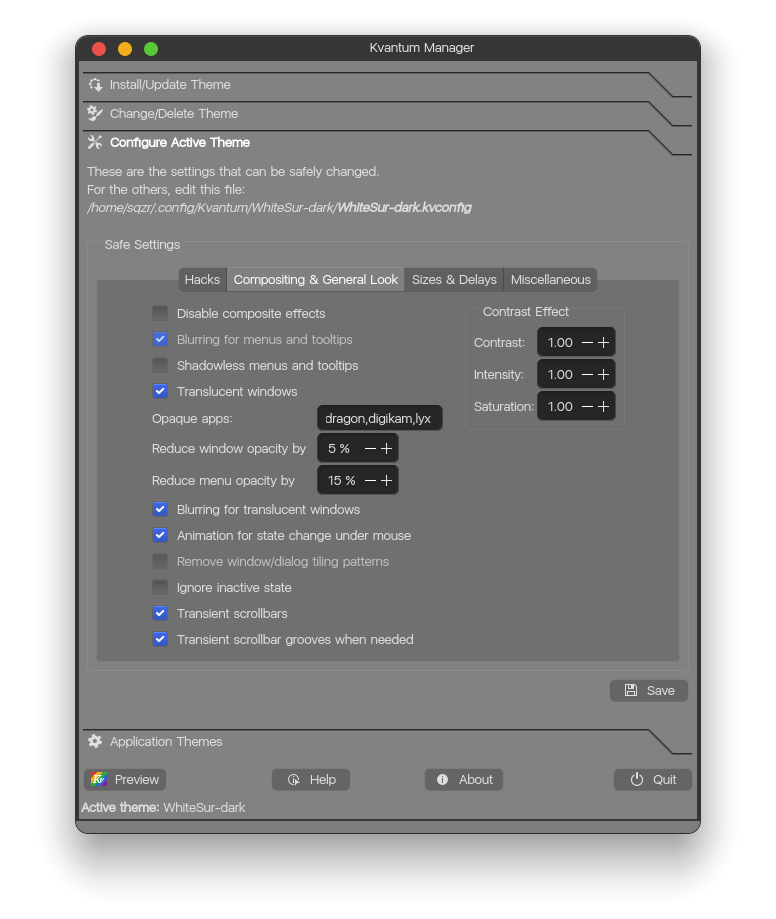
Task: Increase Reduce menu opacity with plus
Action: [386, 481]
